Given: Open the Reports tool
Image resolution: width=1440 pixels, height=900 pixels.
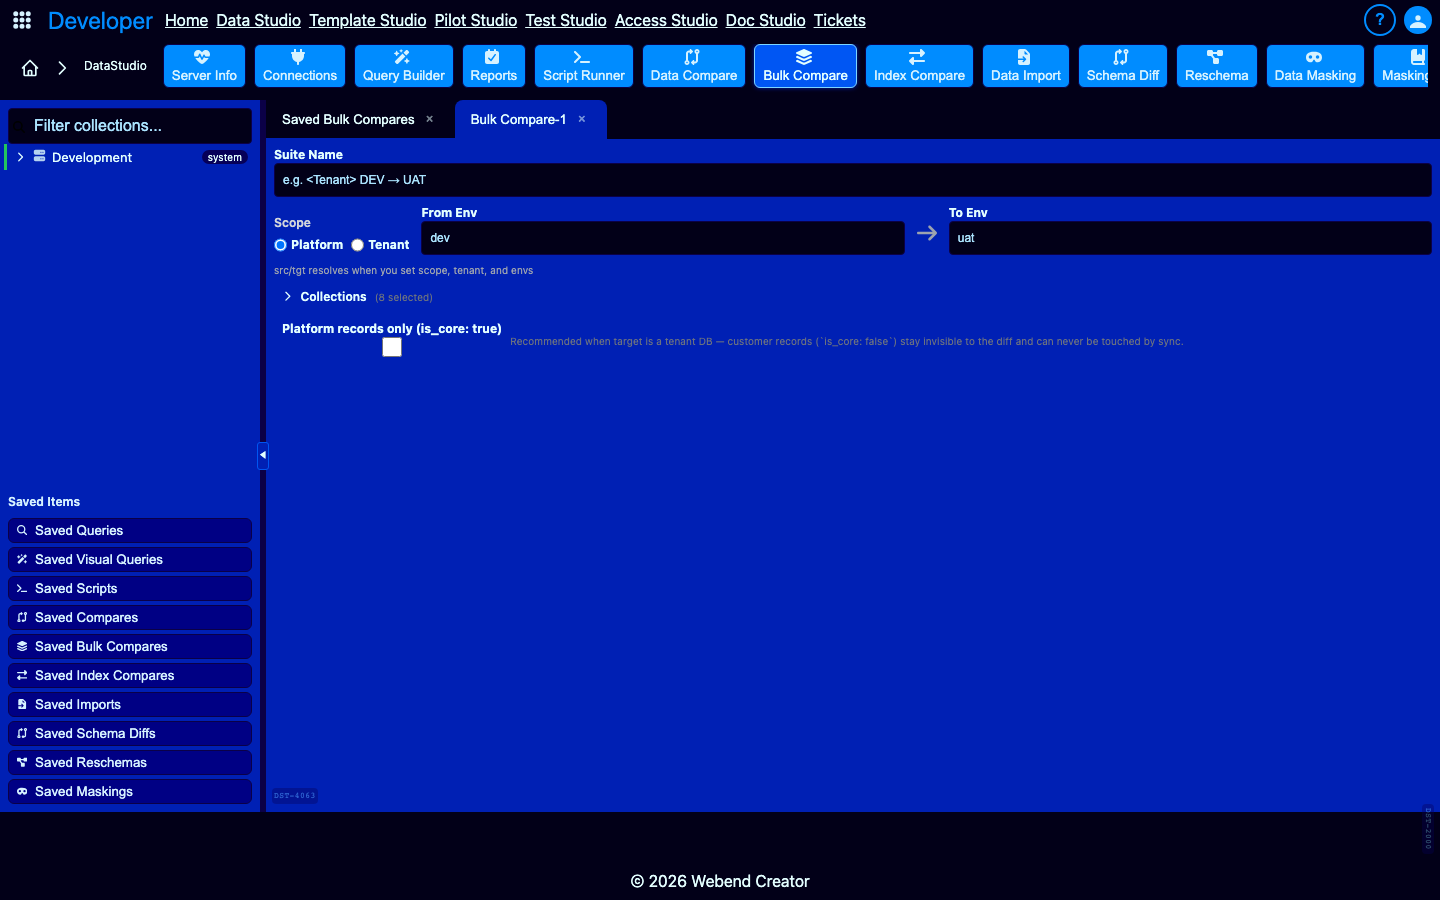Looking at the screenshot, I should (x=494, y=66).
